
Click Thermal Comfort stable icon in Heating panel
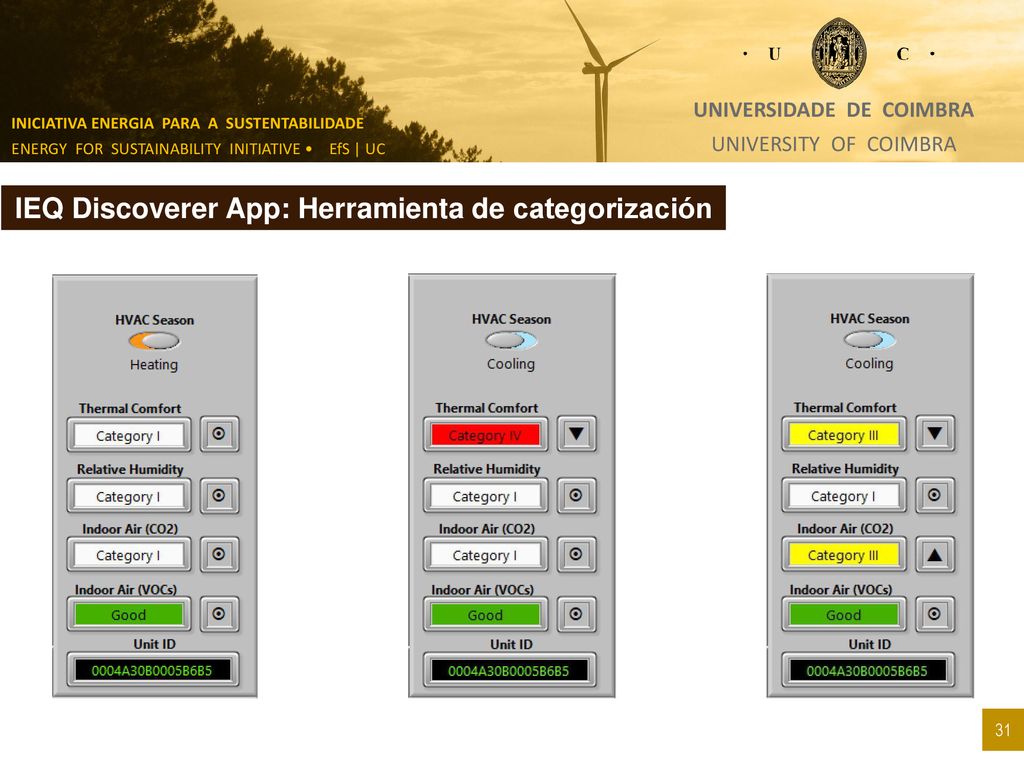(219, 434)
